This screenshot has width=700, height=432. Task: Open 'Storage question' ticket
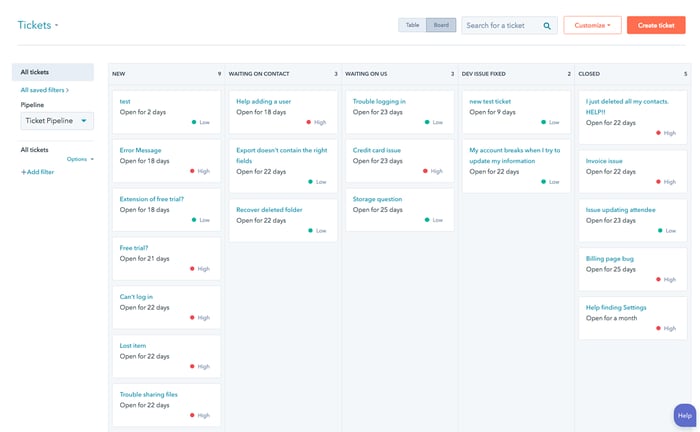pos(377,199)
